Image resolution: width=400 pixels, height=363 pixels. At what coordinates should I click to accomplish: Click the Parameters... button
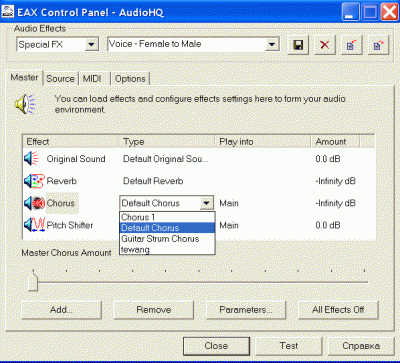tap(246, 310)
